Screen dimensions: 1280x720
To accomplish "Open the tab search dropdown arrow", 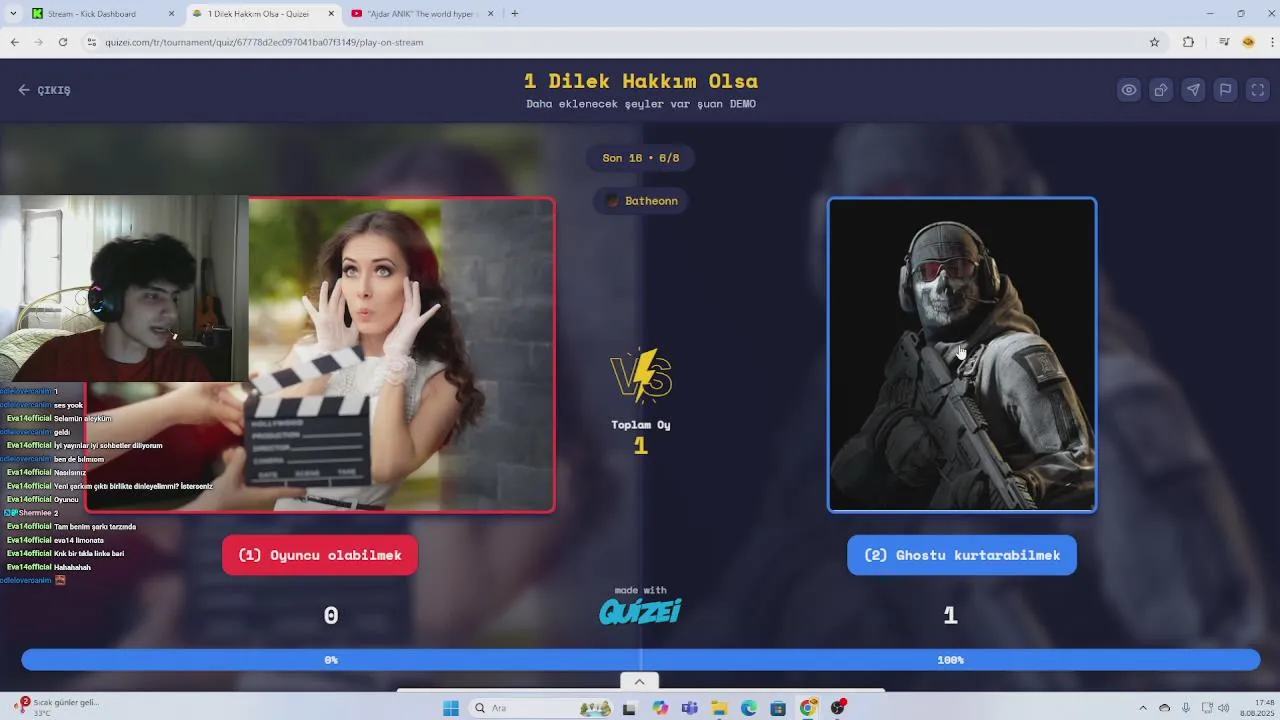I will tap(13, 14).
